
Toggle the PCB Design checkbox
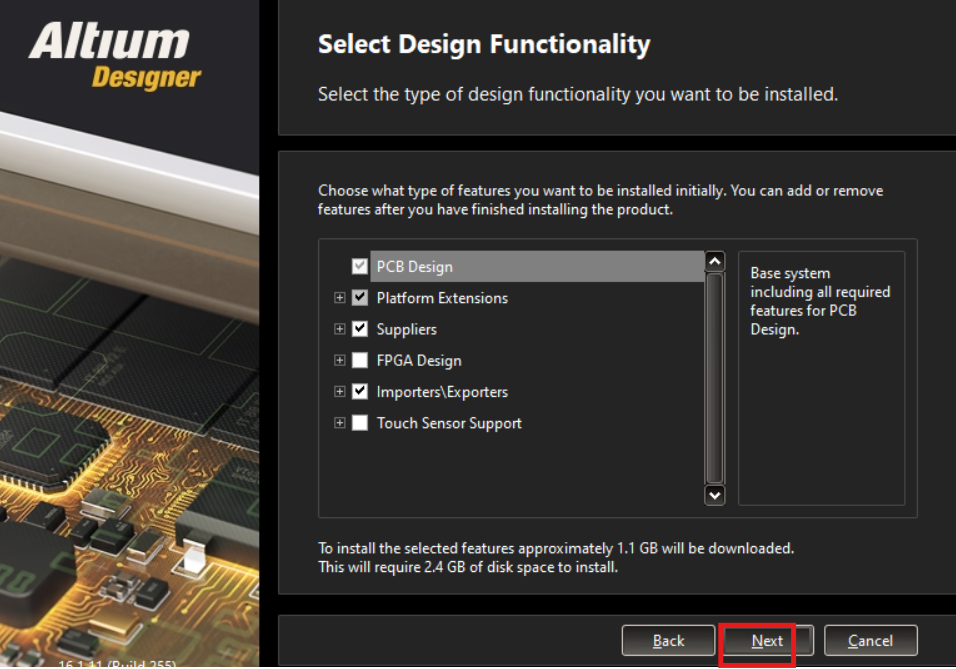tap(360, 267)
